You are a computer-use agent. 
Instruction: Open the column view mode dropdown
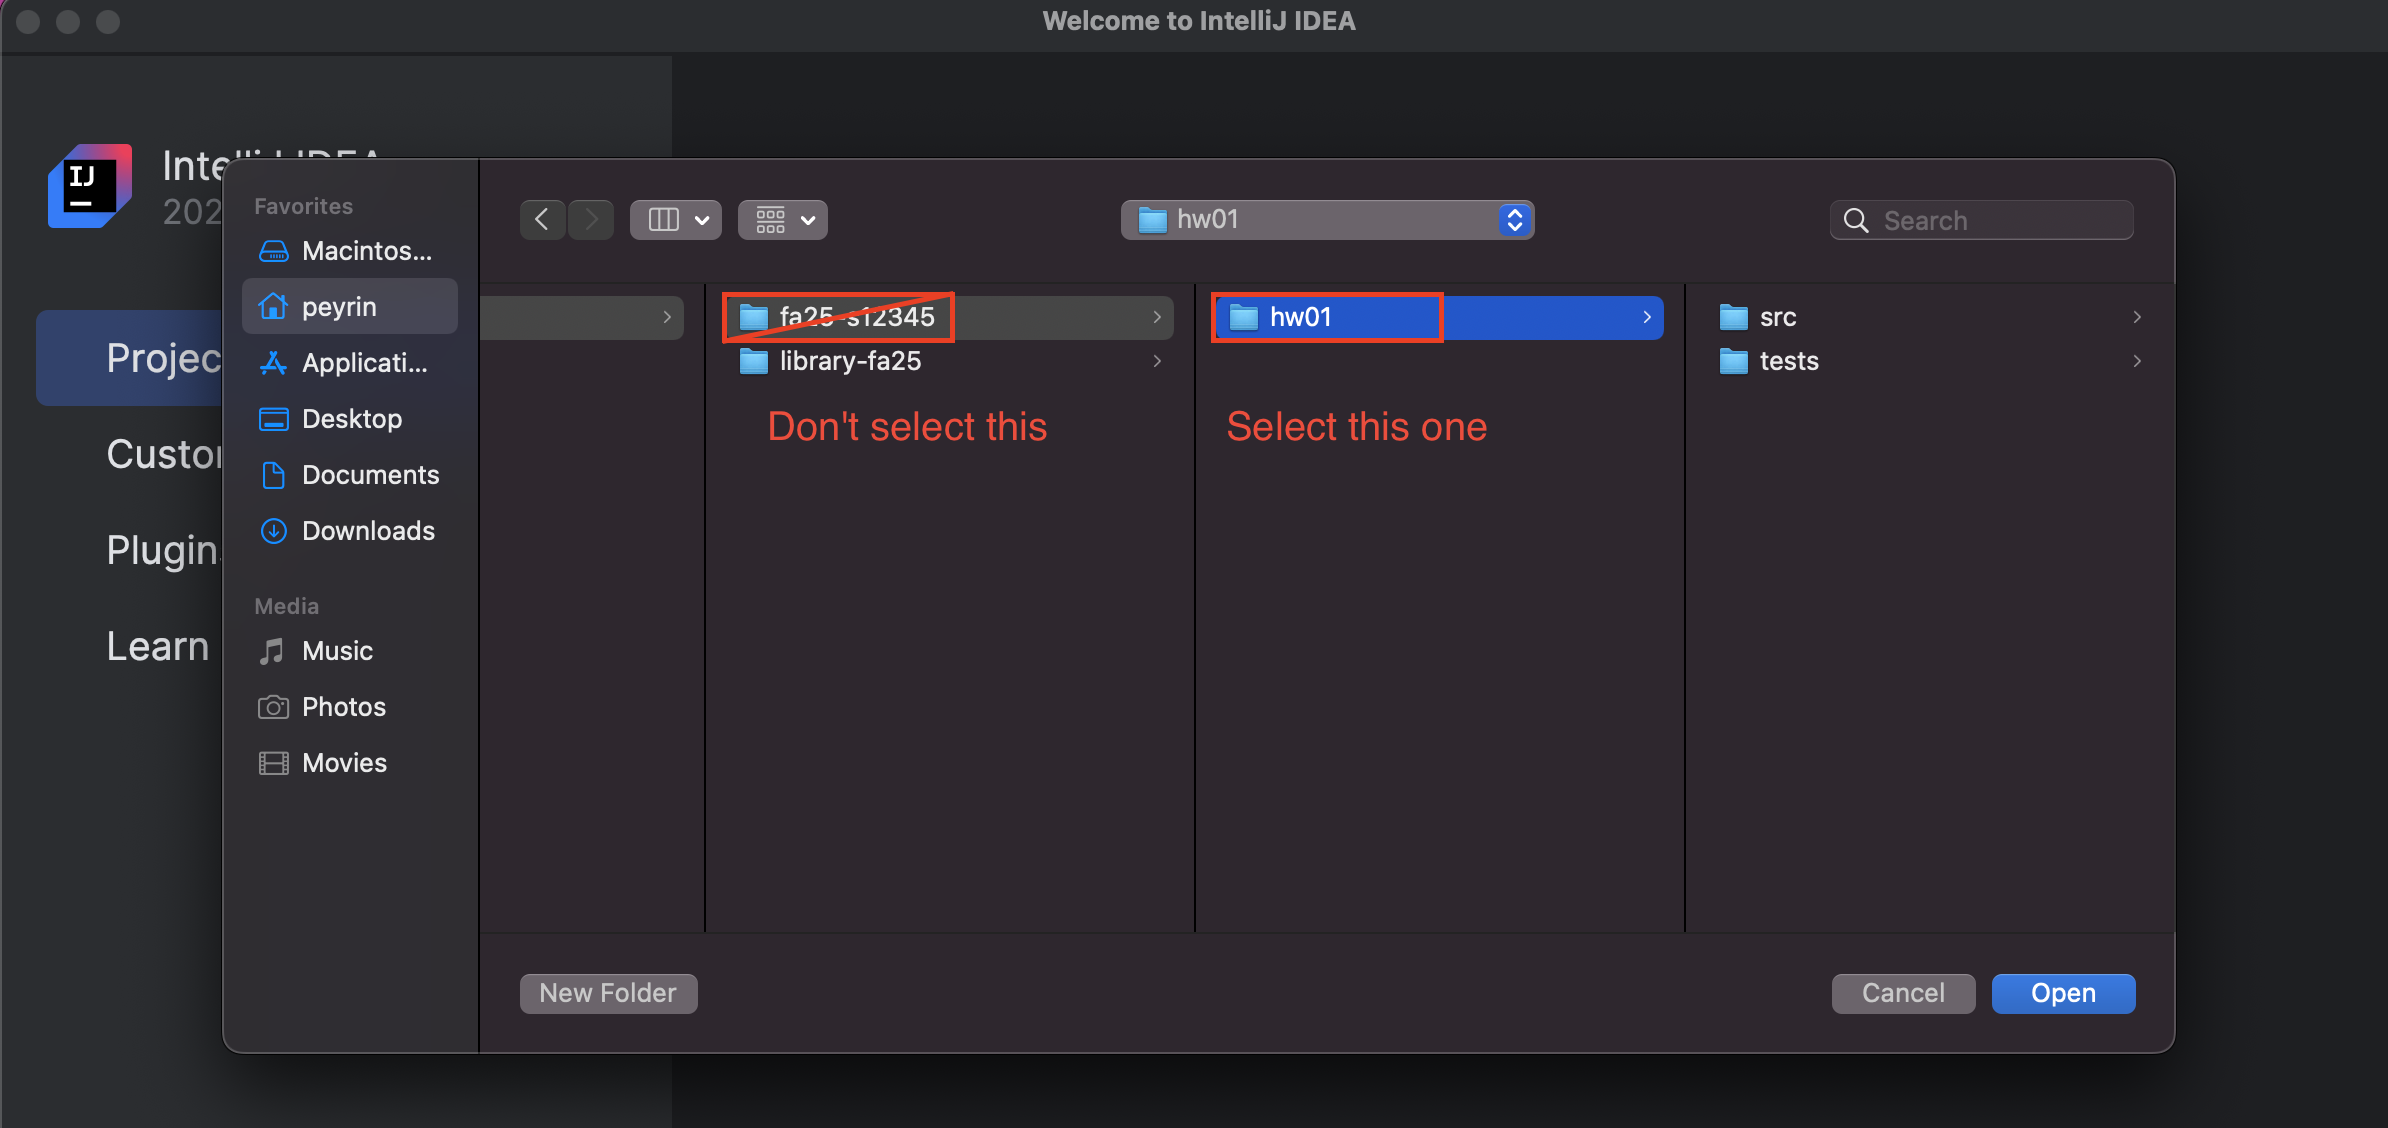click(676, 219)
